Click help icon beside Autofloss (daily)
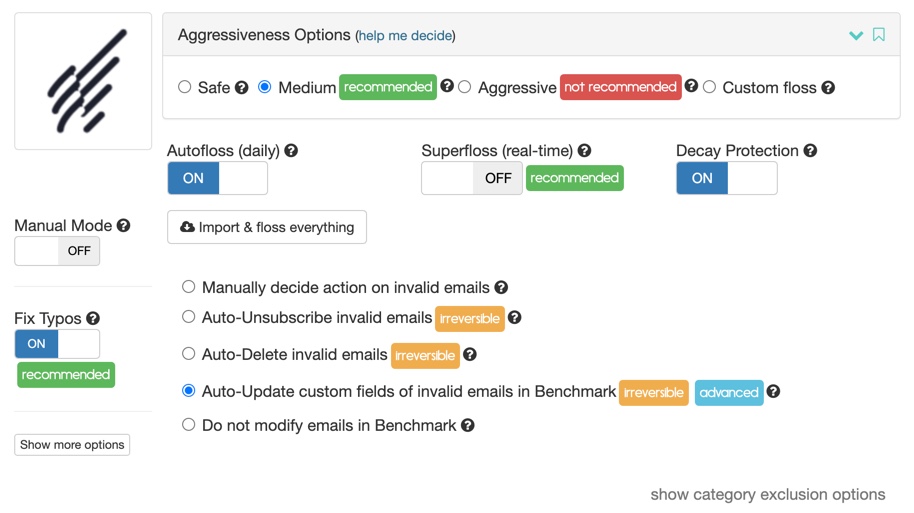Viewport: 914px width, 513px height. point(291,150)
